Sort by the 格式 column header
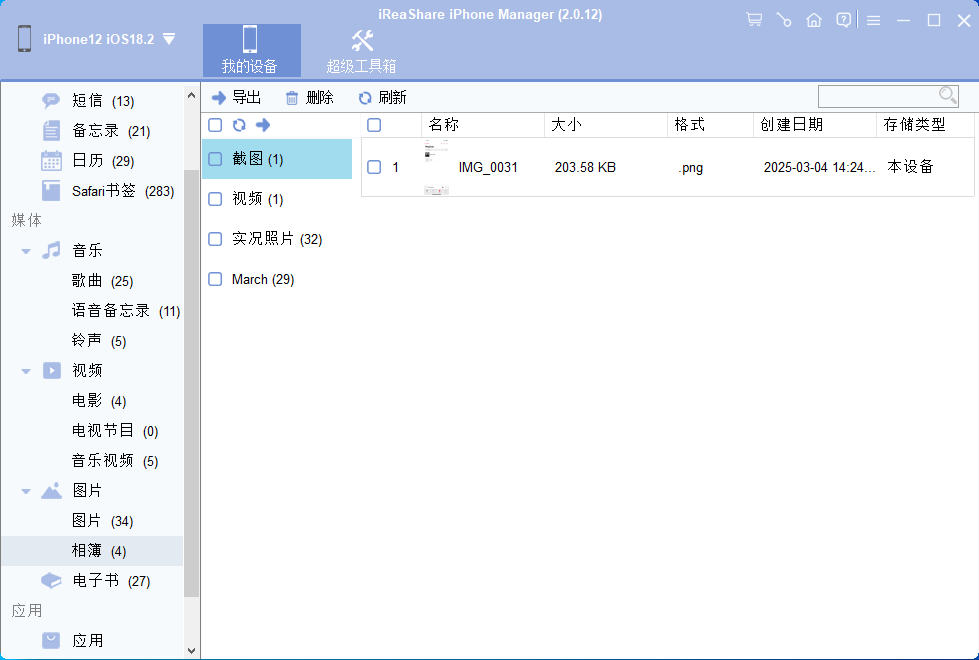The image size is (979, 660). tap(711, 125)
